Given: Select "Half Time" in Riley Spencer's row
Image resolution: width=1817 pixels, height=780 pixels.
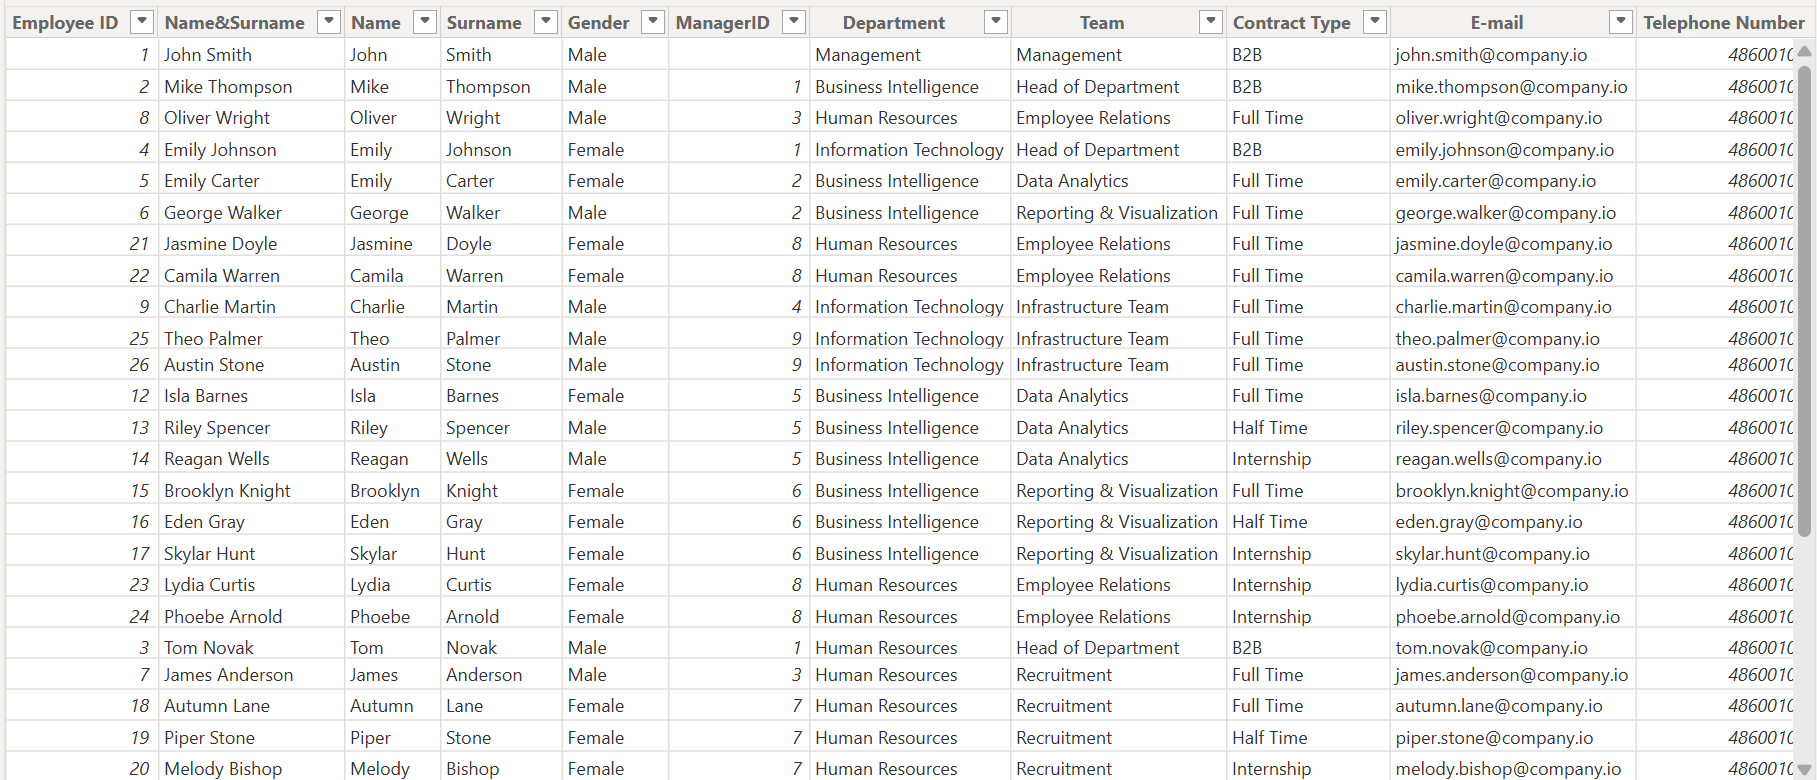Looking at the screenshot, I should click(1308, 428).
